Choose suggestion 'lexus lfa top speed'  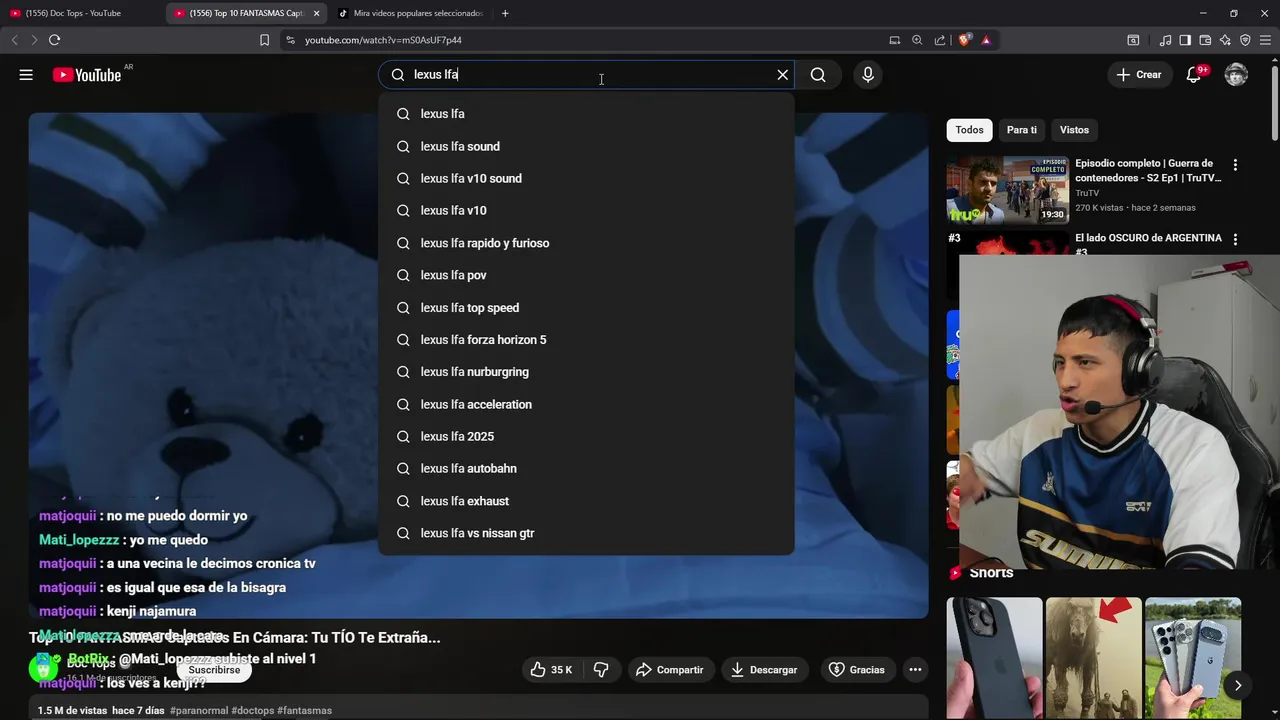pos(586,307)
